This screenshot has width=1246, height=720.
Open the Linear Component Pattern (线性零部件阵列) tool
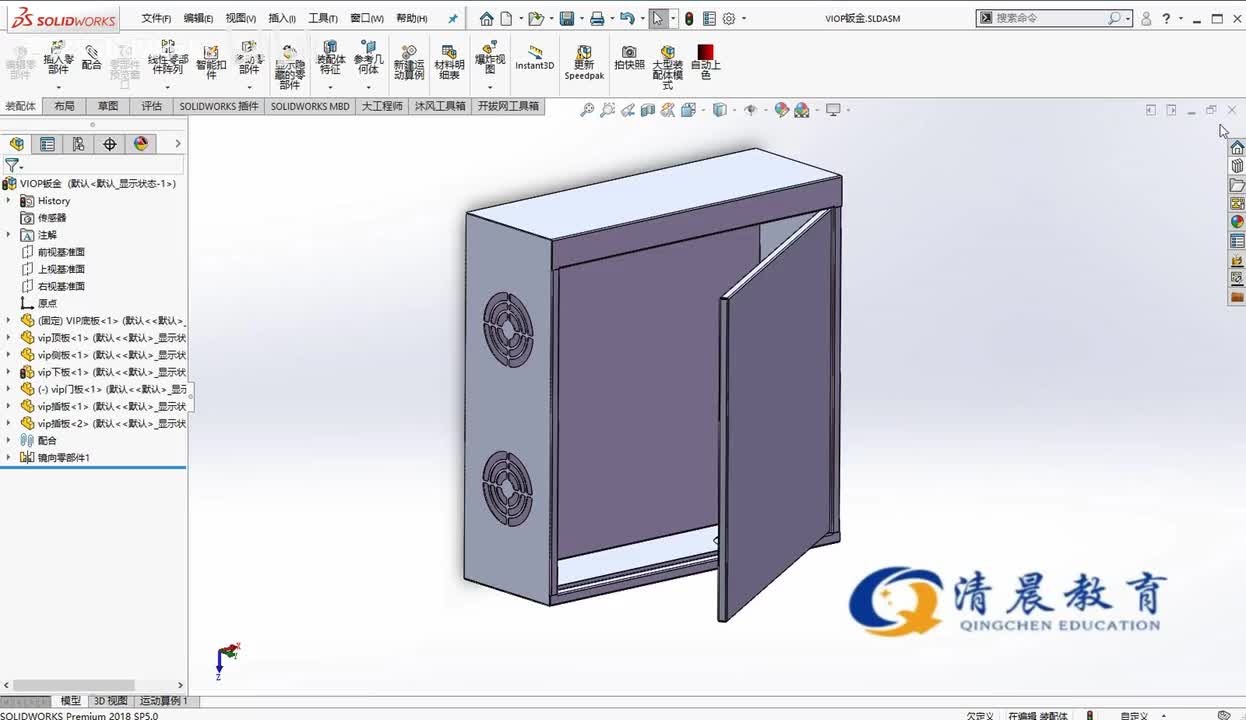coord(168,59)
